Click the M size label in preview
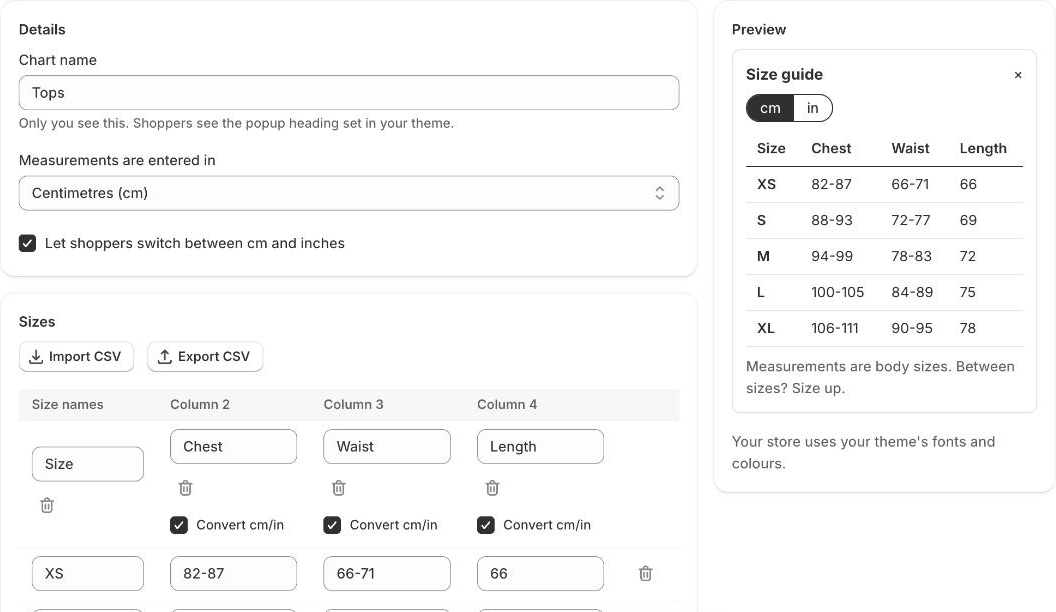The height and width of the screenshot is (612, 1056). point(763,256)
